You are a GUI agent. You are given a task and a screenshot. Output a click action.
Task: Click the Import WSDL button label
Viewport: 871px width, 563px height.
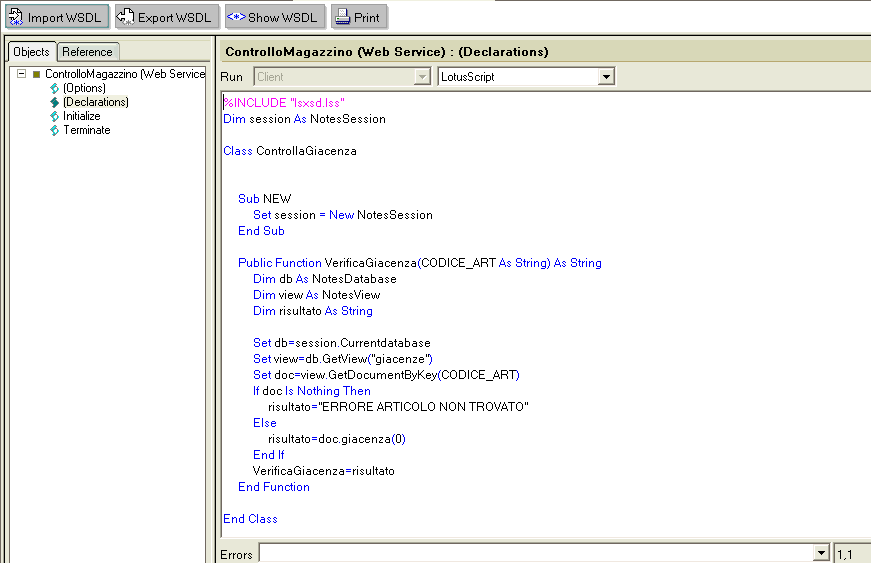point(64,18)
